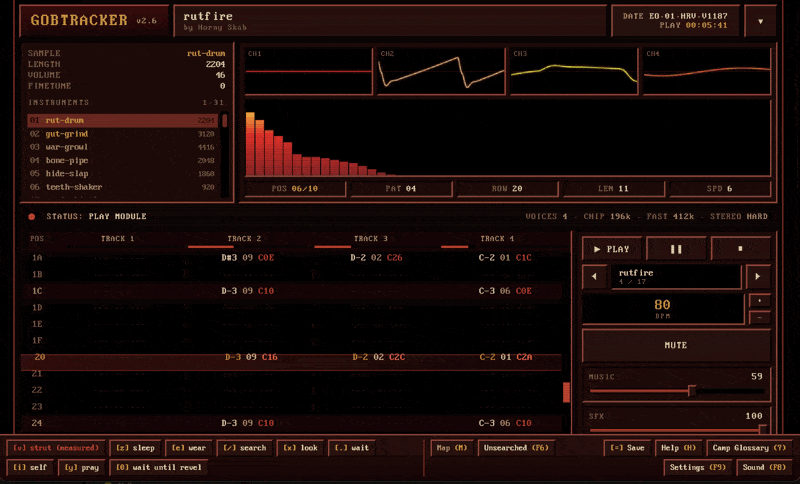Click note D-3 09 C16 in row 20

[x=251, y=357]
